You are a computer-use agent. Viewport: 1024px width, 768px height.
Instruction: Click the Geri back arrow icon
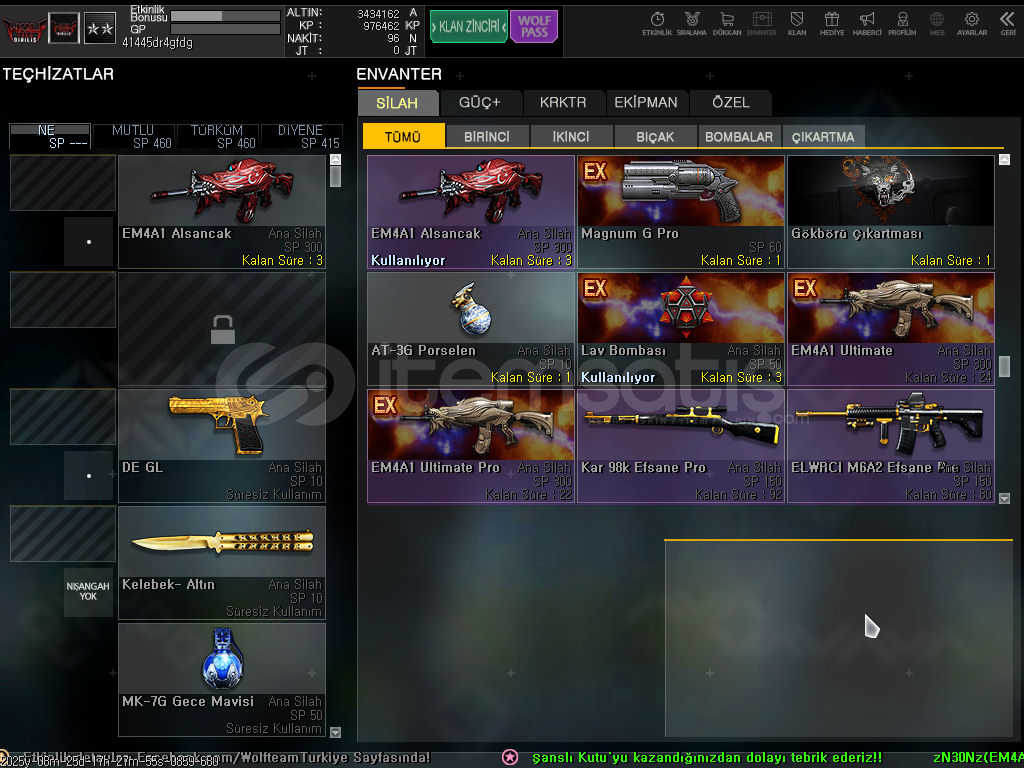click(x=1007, y=24)
